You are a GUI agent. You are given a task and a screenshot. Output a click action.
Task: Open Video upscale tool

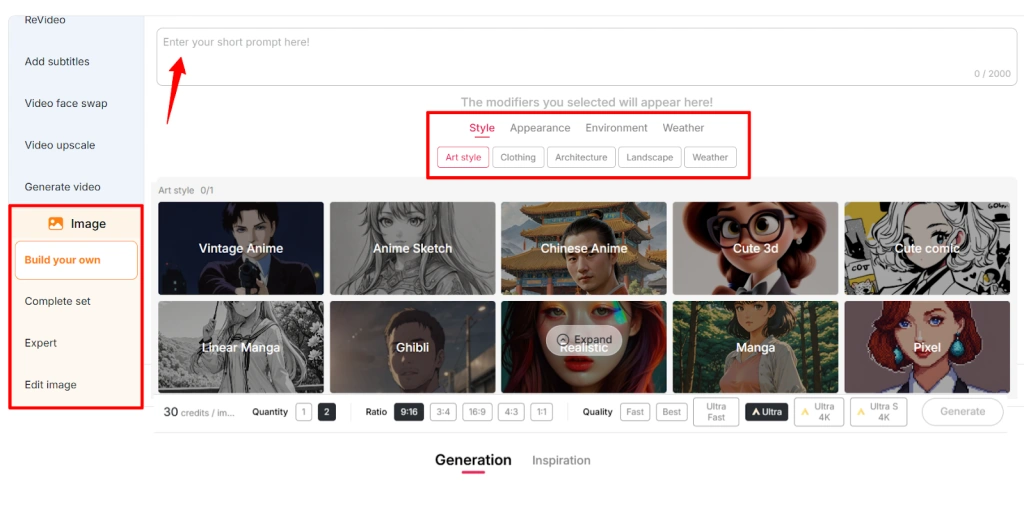pos(59,145)
